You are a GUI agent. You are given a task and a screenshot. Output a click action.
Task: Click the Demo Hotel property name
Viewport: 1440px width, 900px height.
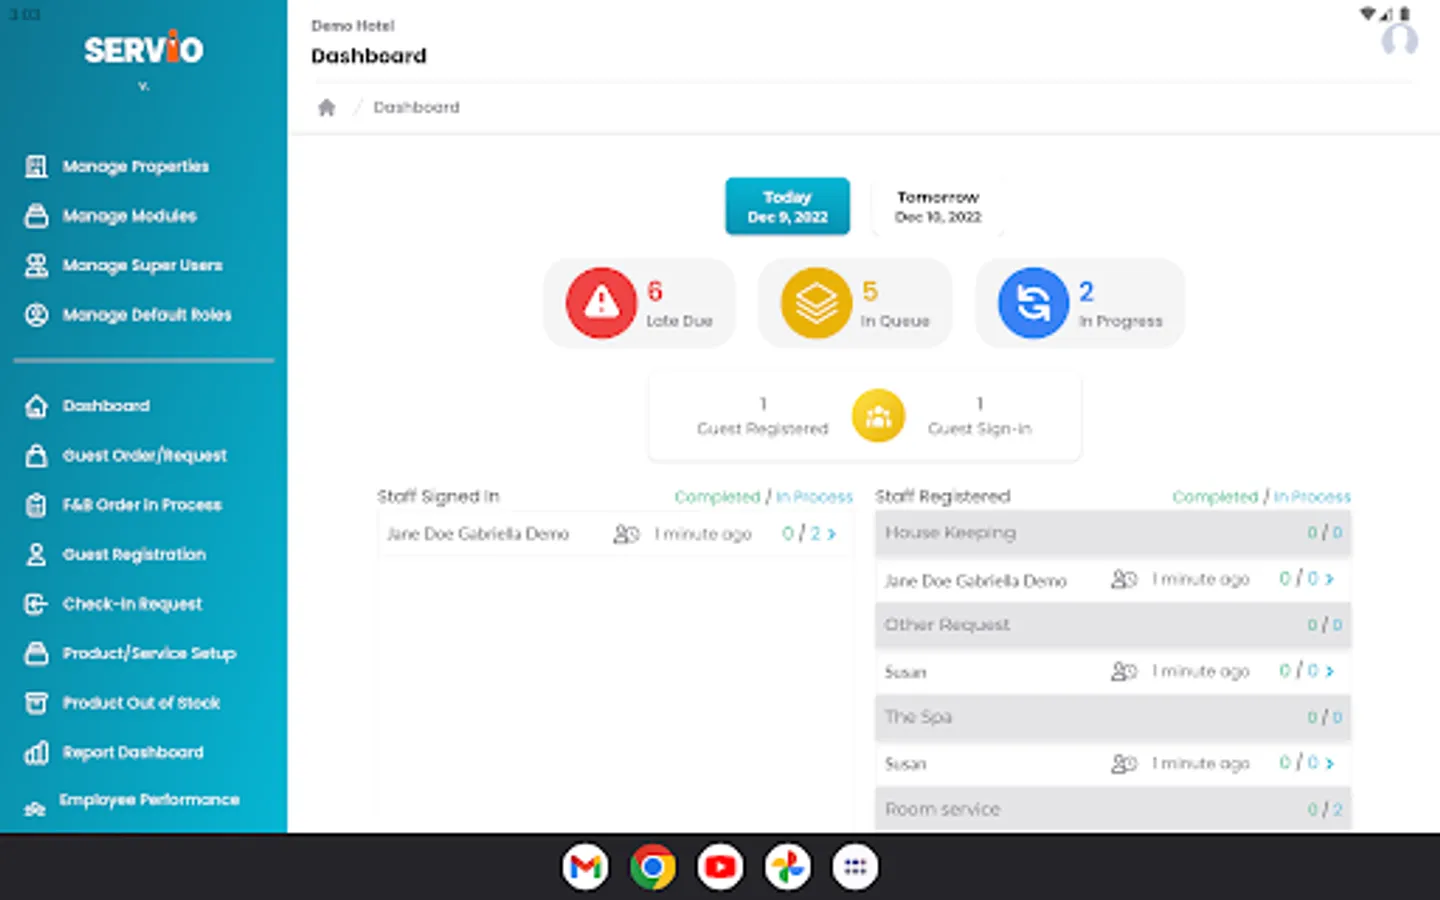(x=353, y=26)
